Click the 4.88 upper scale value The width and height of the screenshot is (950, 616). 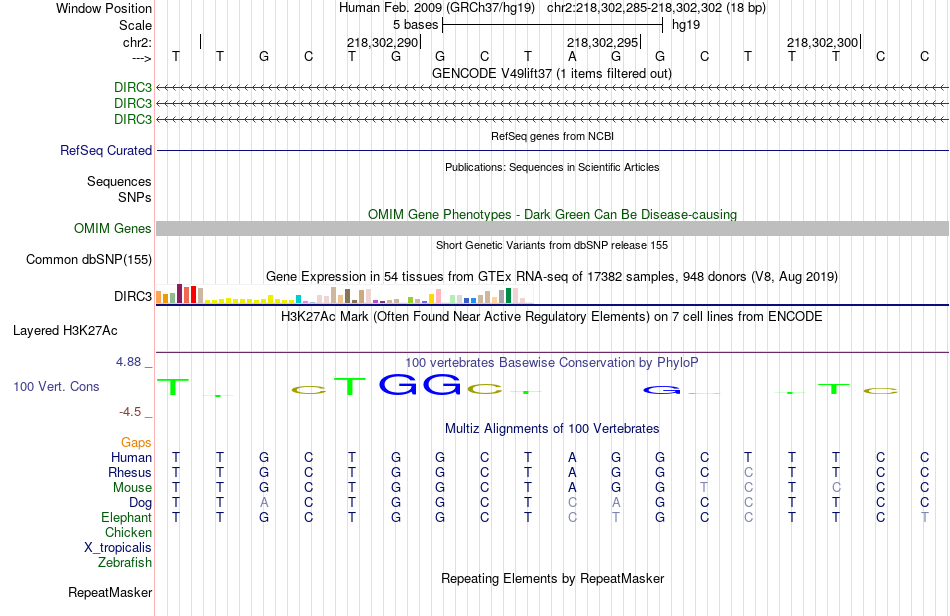(x=128, y=362)
